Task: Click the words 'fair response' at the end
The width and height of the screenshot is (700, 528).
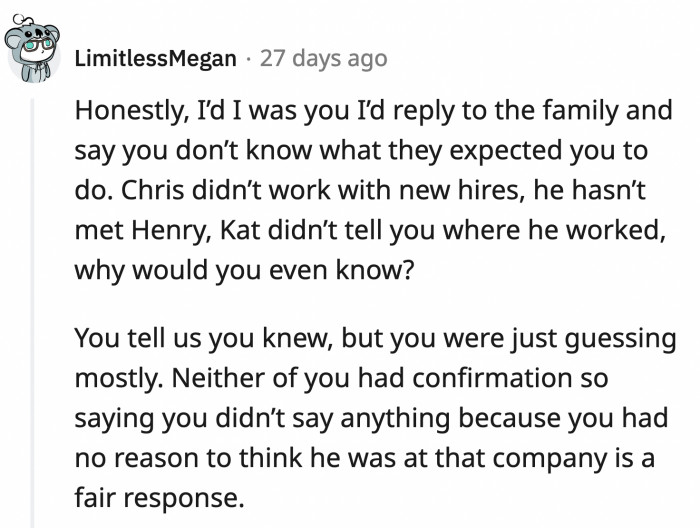Action: [x=159, y=496]
